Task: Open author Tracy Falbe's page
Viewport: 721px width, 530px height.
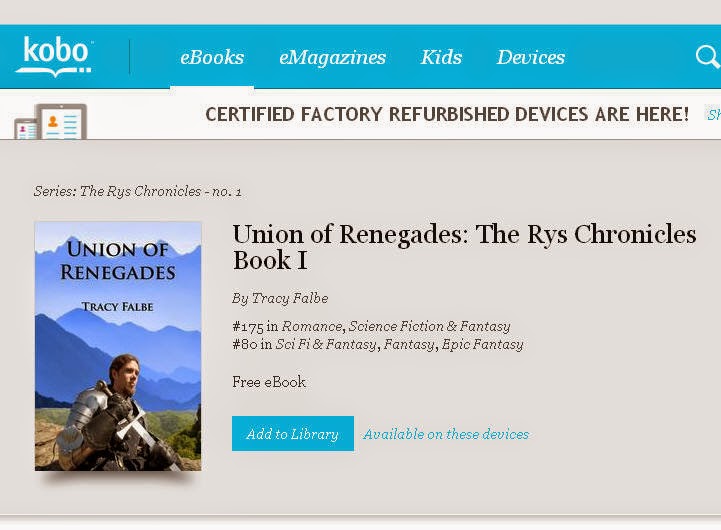Action: (x=290, y=298)
